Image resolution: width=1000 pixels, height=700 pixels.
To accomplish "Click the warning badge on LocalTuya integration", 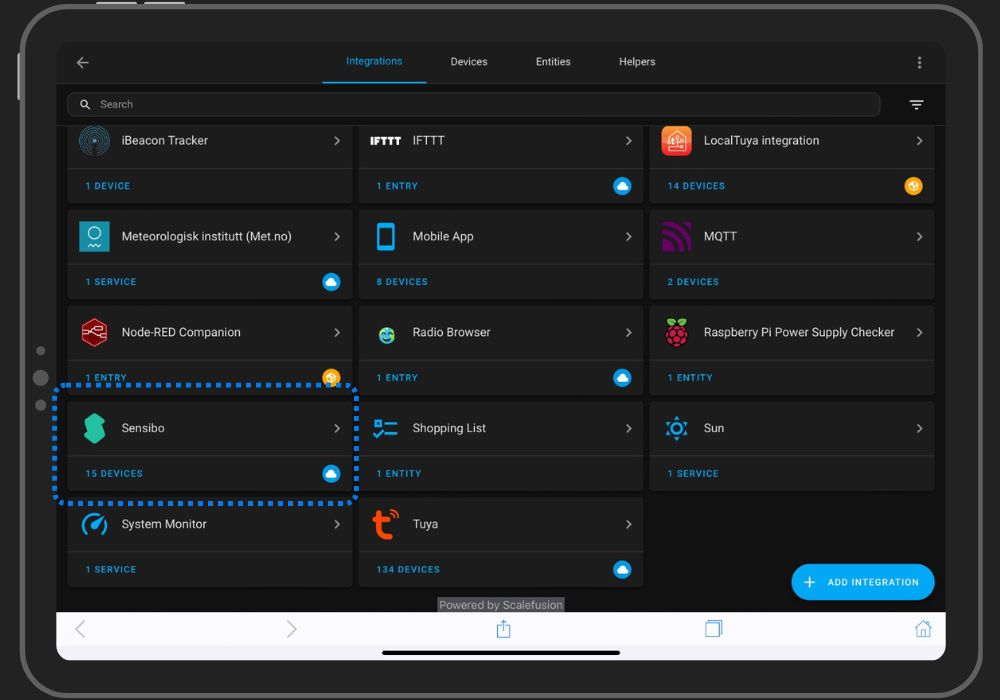I will (x=913, y=185).
